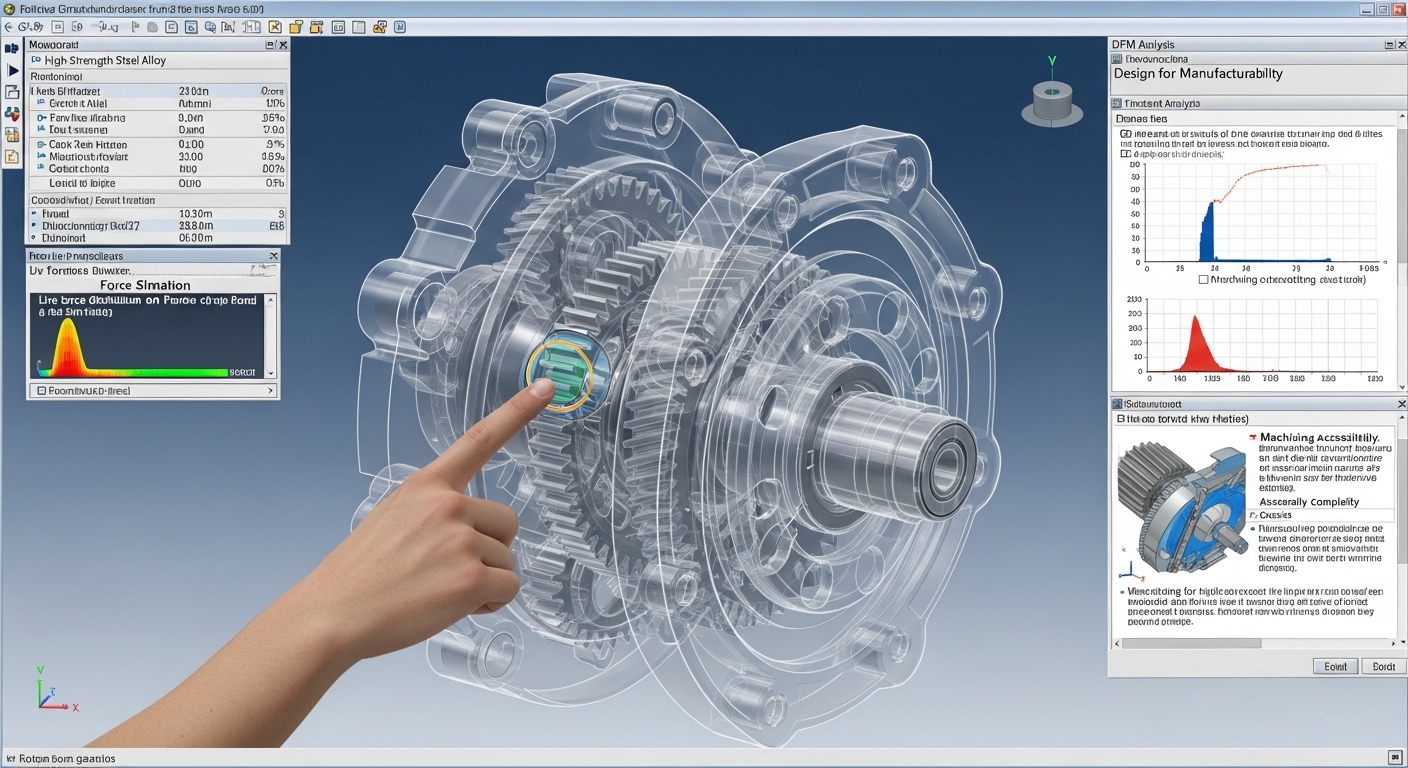Screen dimensions: 1408x768
Task: Click the left button at the DFM panel bottom
Action: pos(1335,666)
